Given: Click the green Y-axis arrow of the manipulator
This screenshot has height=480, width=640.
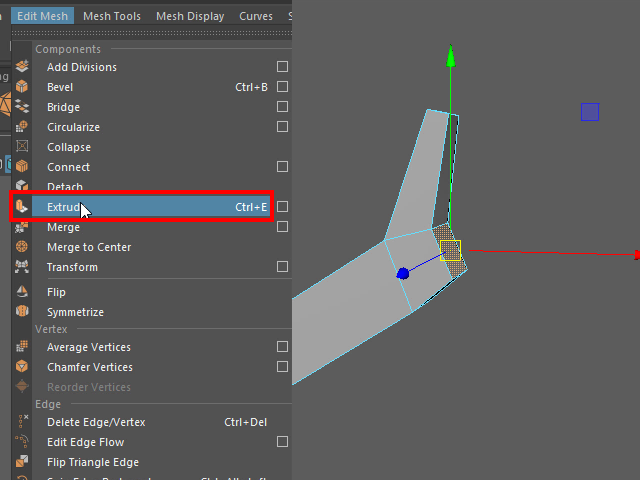Looking at the screenshot, I should click(x=451, y=58).
